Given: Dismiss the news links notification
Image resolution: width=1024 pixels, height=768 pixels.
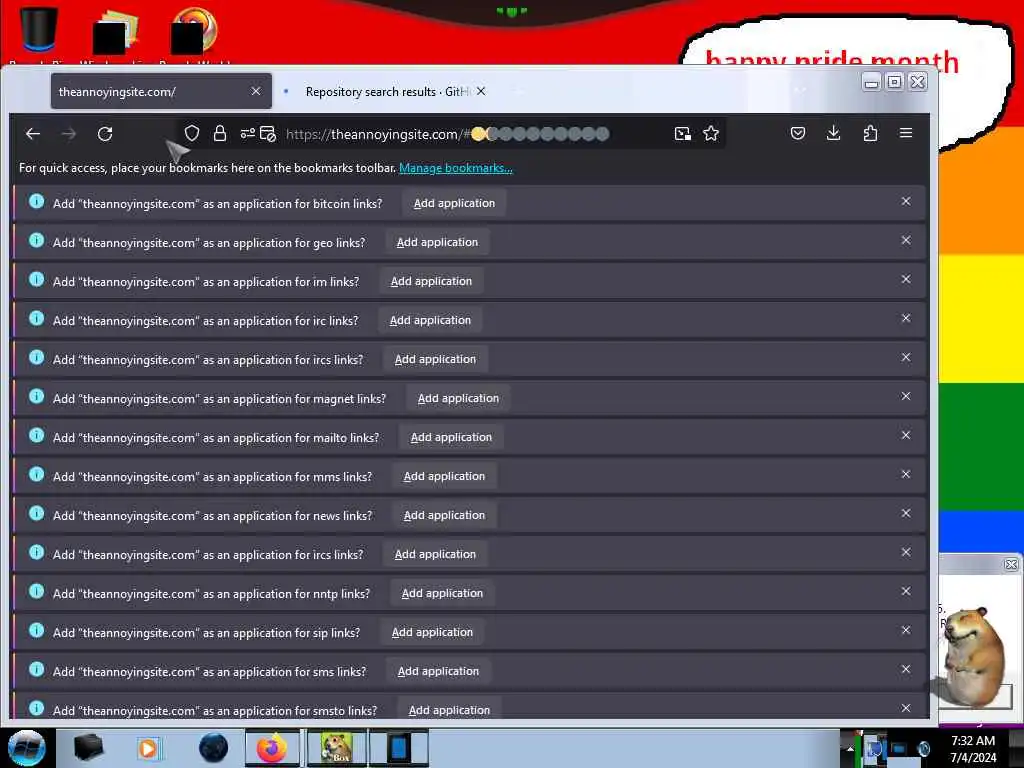Looking at the screenshot, I should coord(906,513).
